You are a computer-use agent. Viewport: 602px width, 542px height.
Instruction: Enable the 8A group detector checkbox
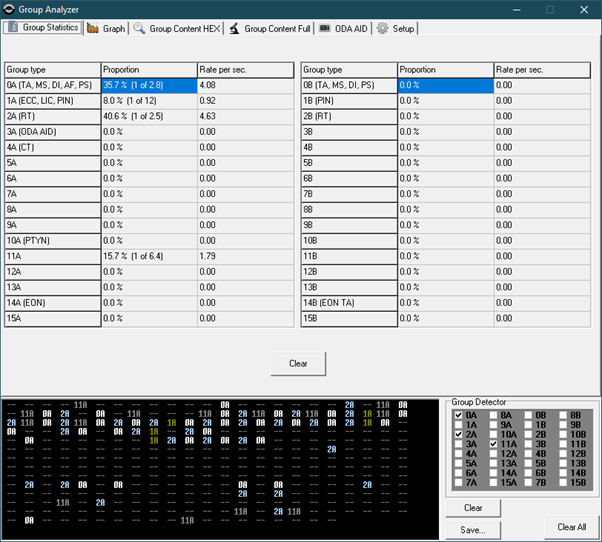click(x=494, y=414)
